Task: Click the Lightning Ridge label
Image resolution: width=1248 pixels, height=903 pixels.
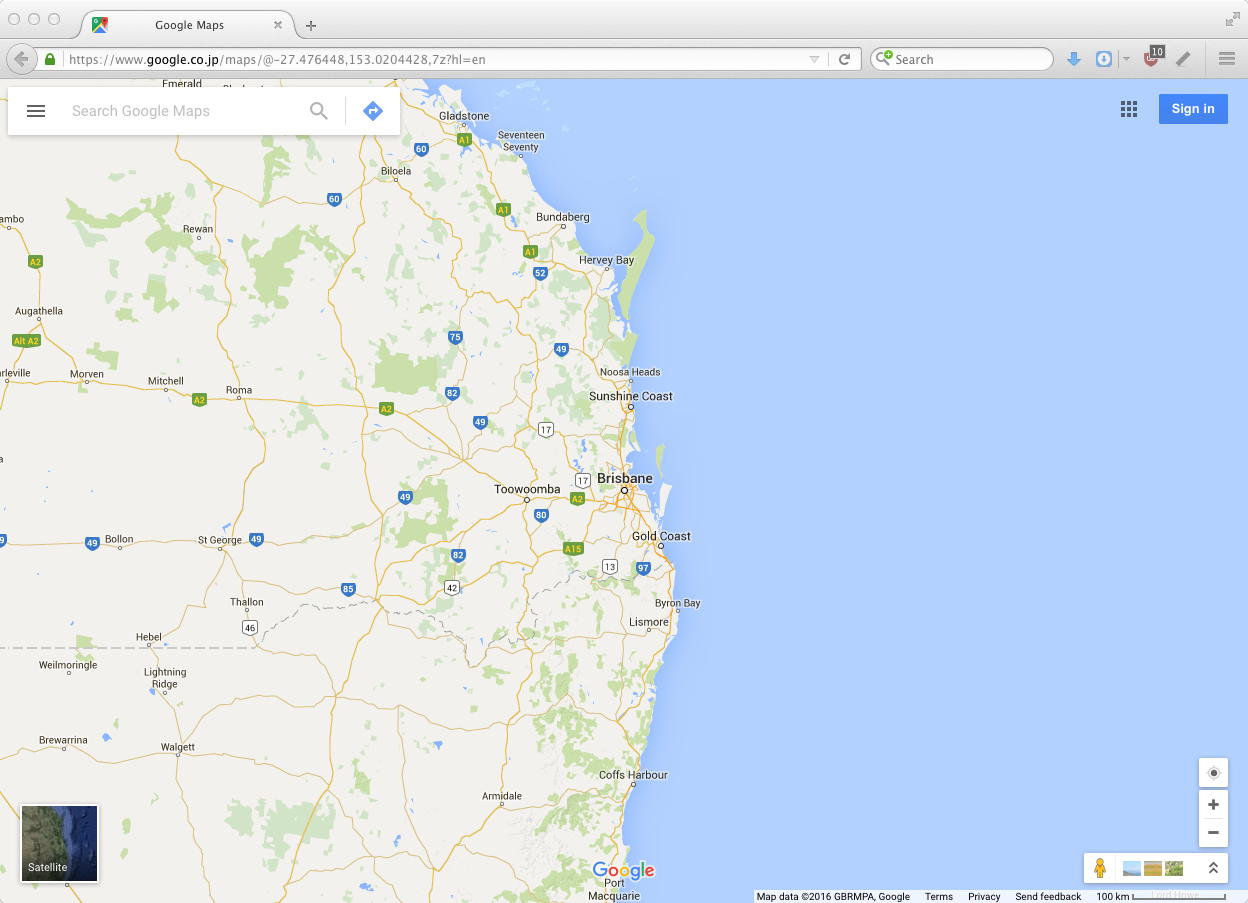Action: (x=165, y=678)
